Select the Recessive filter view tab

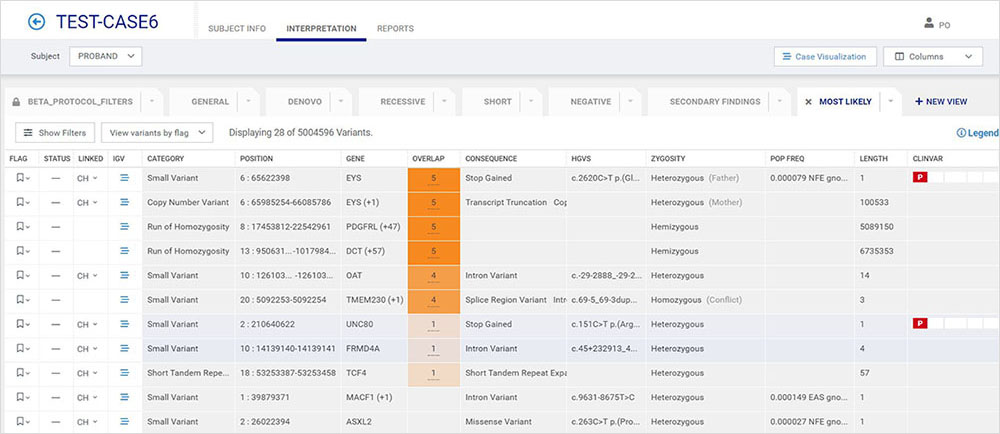(x=401, y=101)
